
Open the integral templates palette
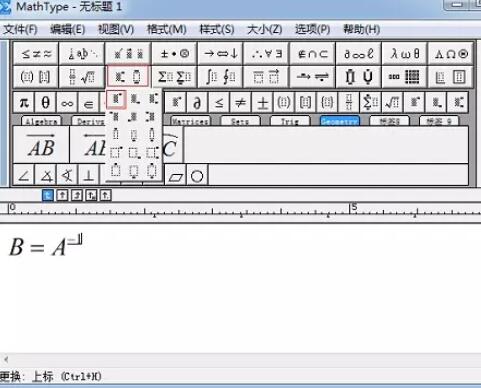pos(220,77)
